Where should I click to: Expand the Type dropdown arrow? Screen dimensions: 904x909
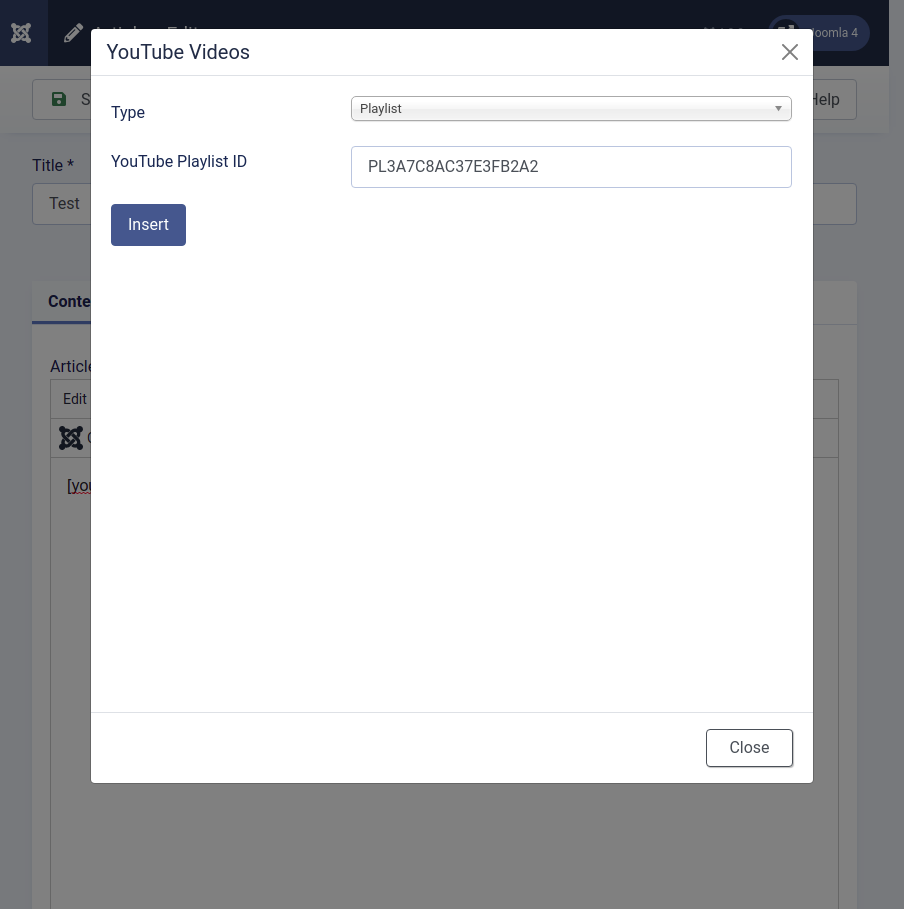coord(778,108)
